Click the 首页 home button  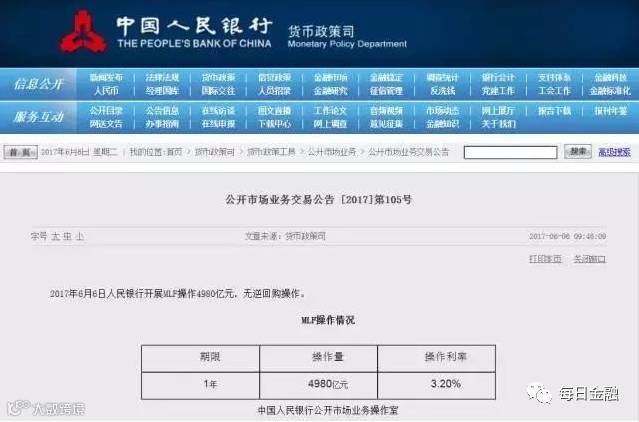coord(20,152)
